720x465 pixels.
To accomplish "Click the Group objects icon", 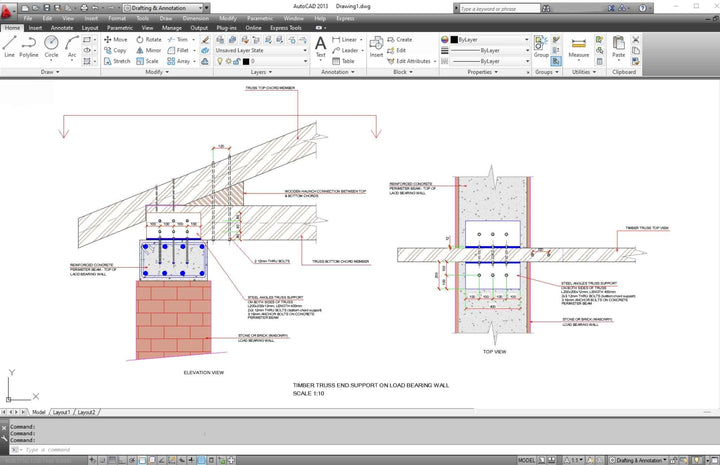I will (541, 47).
